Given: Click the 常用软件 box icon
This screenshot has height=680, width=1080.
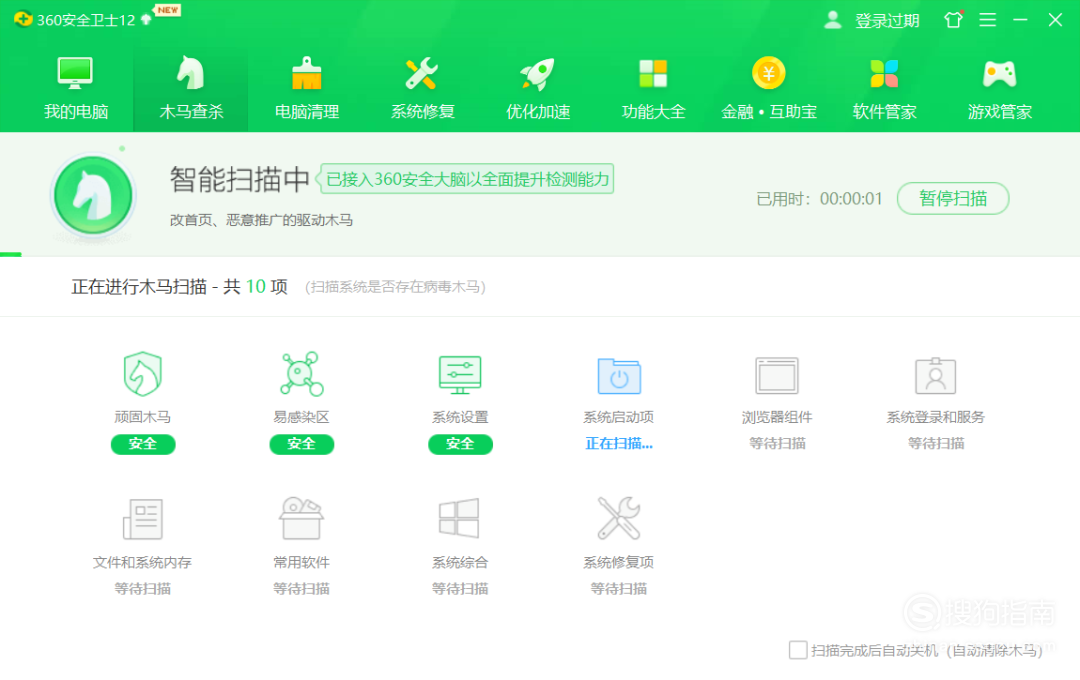Looking at the screenshot, I should pos(301,518).
